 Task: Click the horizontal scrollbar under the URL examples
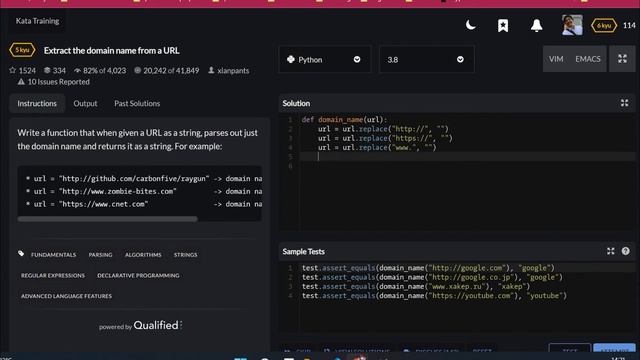coord(107,219)
